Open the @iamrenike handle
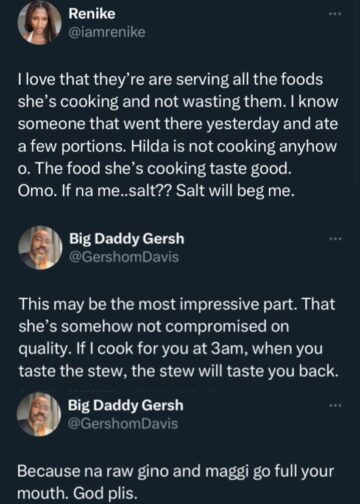Image resolution: width=360 pixels, height=504 pixels. tap(107, 32)
